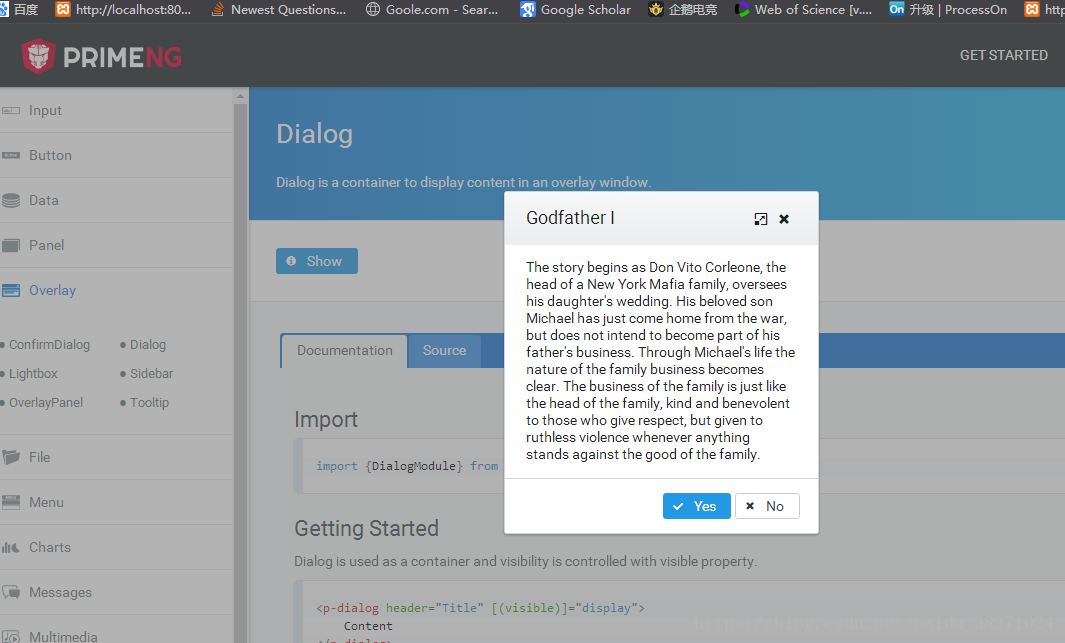Click the Messages chat icon
The image size is (1065, 643).
click(11, 592)
